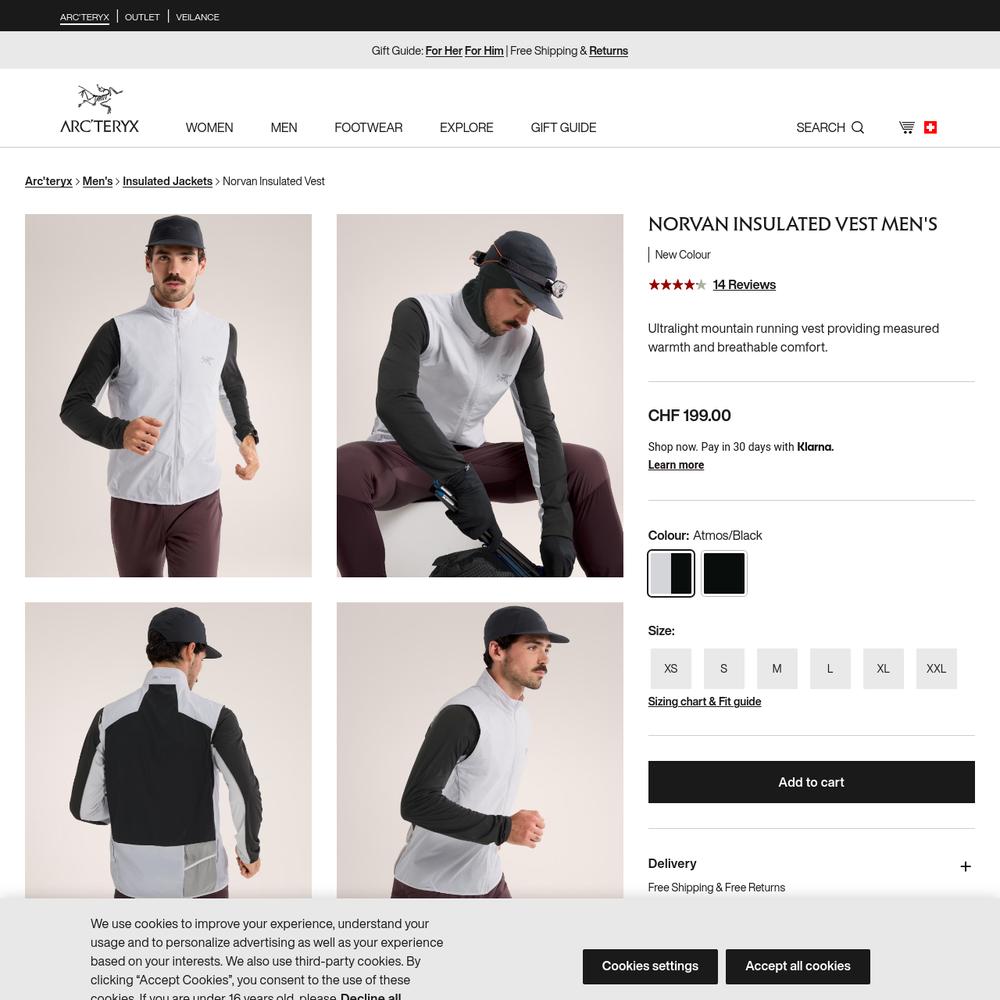The image size is (1000, 1000).
Task: Click the Add to cart button
Action: (811, 782)
